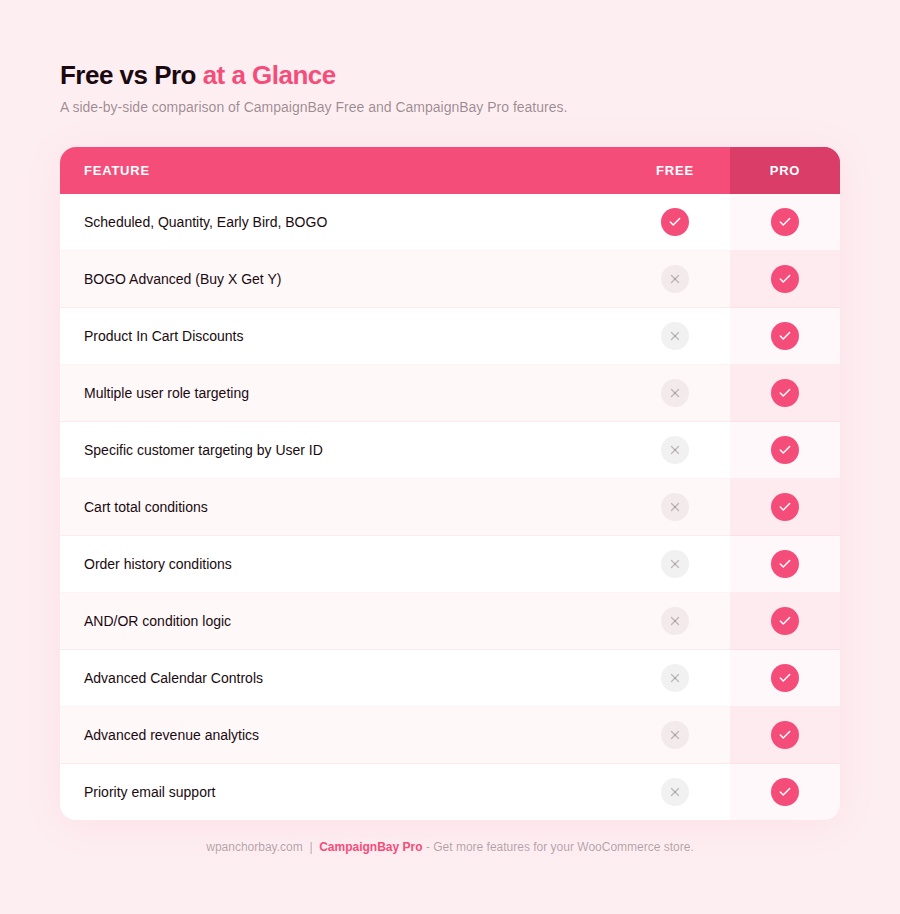Viewport: 900px width, 914px height.
Task: Click the FREE column header
Action: tap(675, 171)
